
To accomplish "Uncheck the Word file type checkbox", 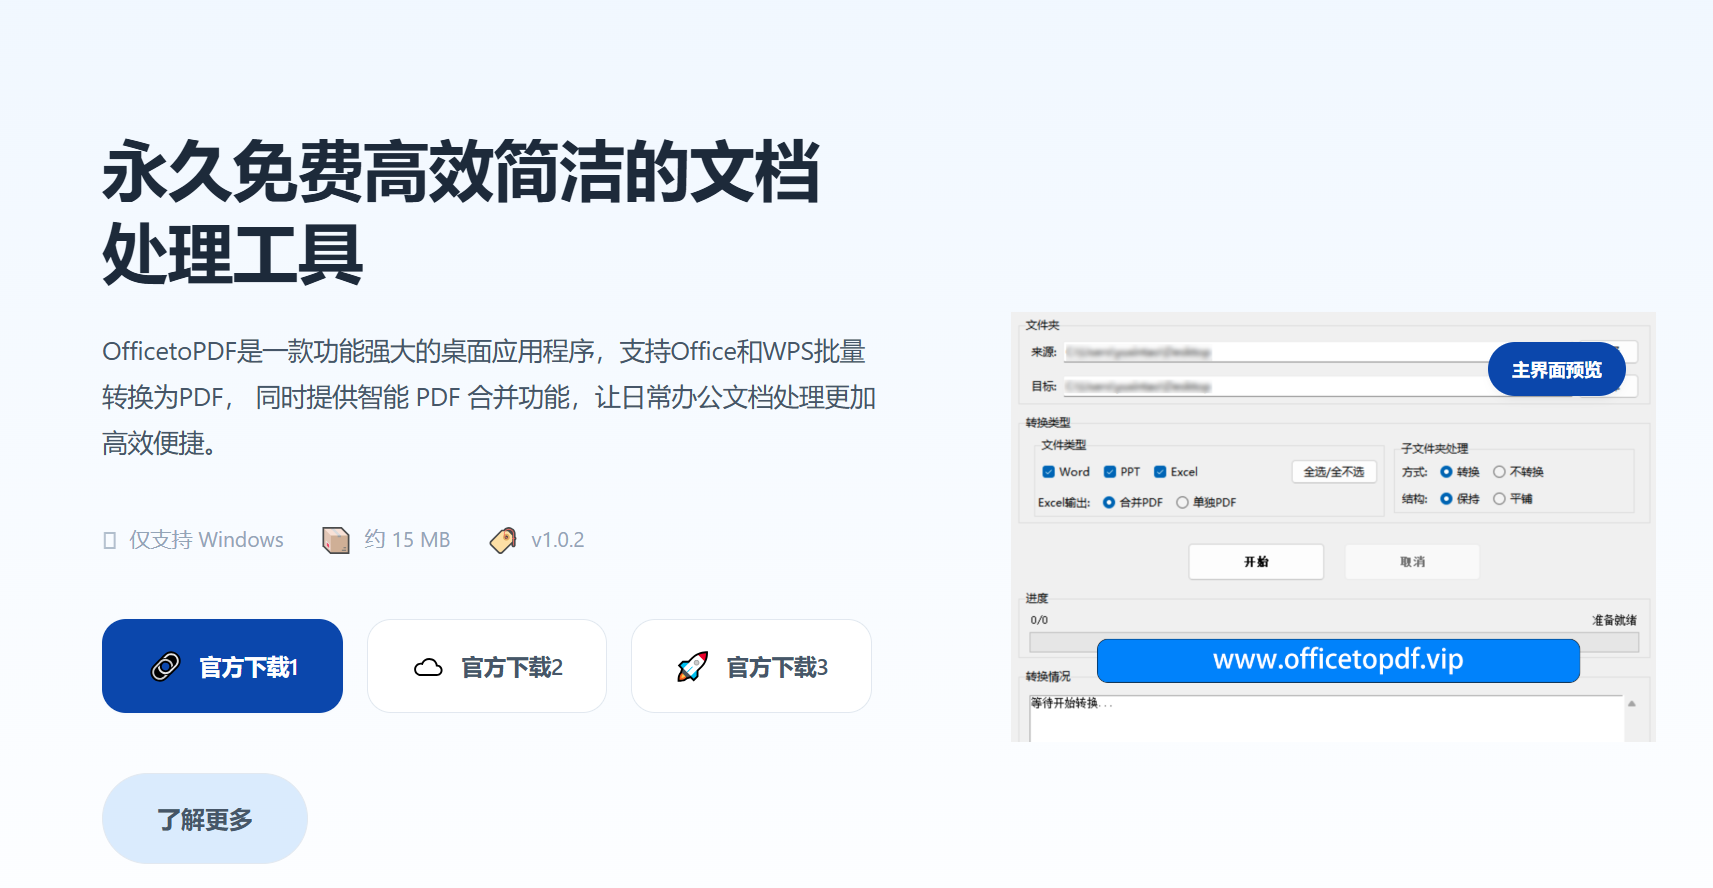I will point(1048,472).
